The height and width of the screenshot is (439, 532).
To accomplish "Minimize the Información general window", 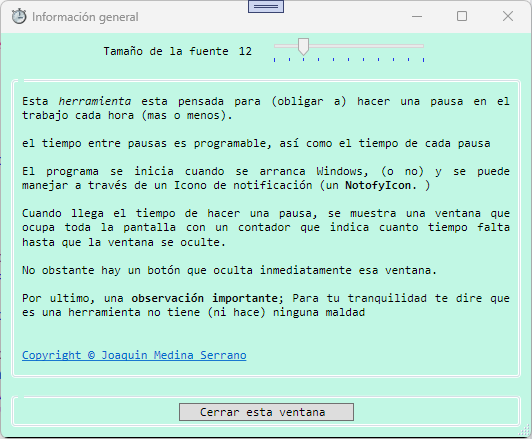I will point(417,16).
